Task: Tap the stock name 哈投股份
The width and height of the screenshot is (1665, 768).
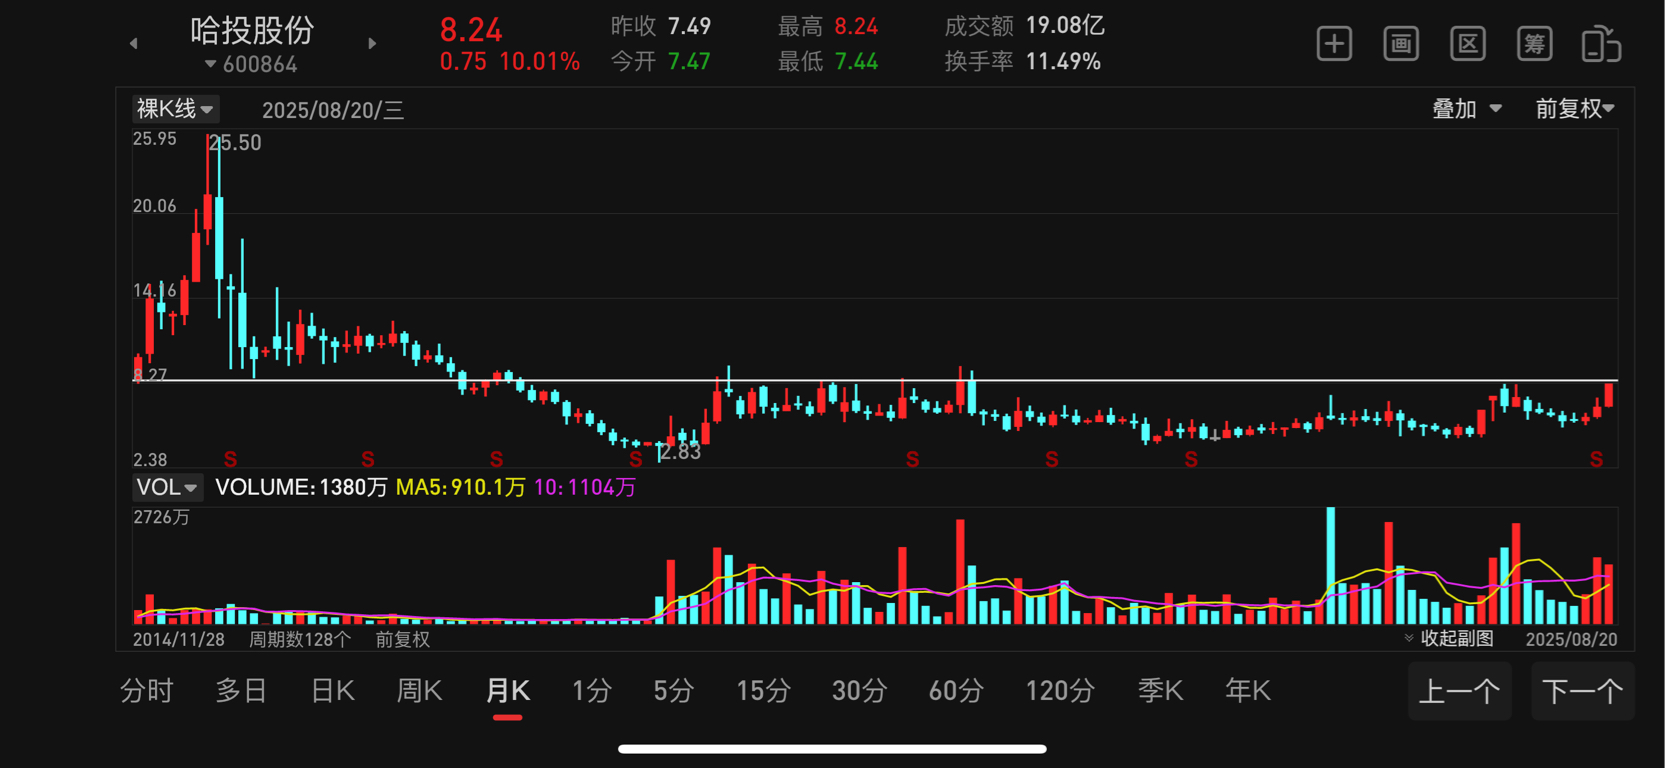Action: tap(252, 30)
